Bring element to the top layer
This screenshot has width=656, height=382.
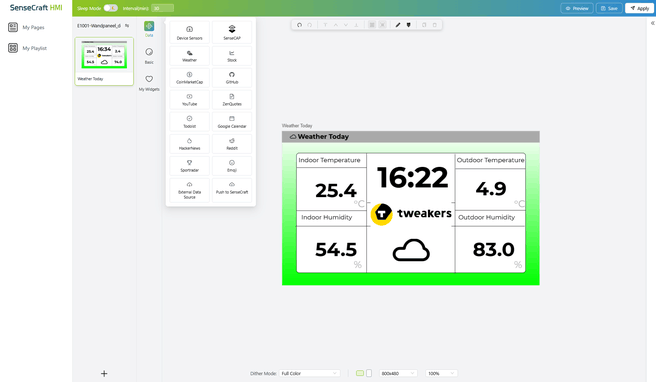click(x=325, y=25)
